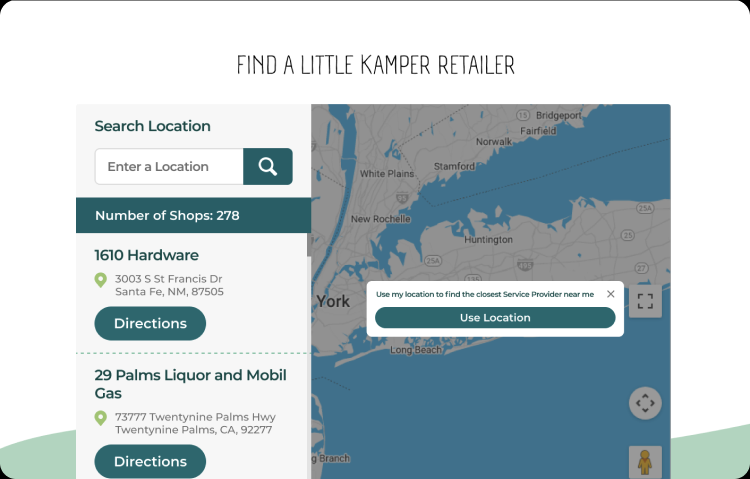Select 29 Palms Liquor and Mobil Gas title
The height and width of the screenshot is (479, 750).
(190, 384)
